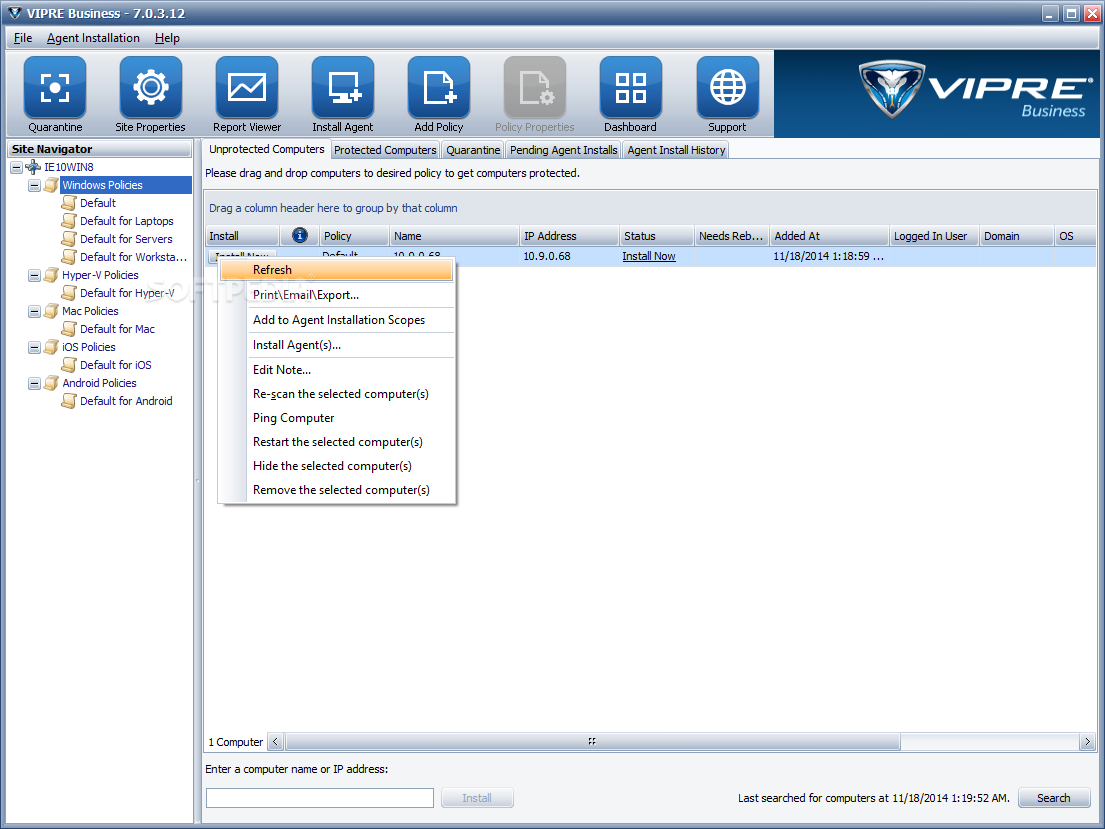The height and width of the screenshot is (829, 1105).
Task: Click horizontal scrollbar right arrow
Action: point(1087,742)
